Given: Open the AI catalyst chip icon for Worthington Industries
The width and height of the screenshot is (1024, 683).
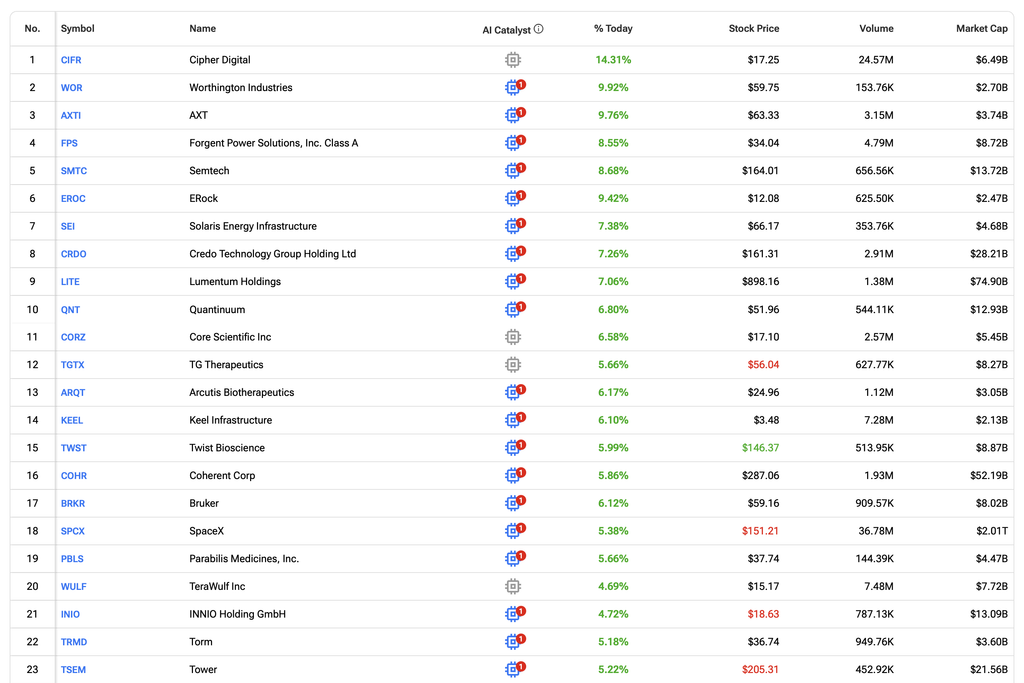Looking at the screenshot, I should click(x=515, y=87).
